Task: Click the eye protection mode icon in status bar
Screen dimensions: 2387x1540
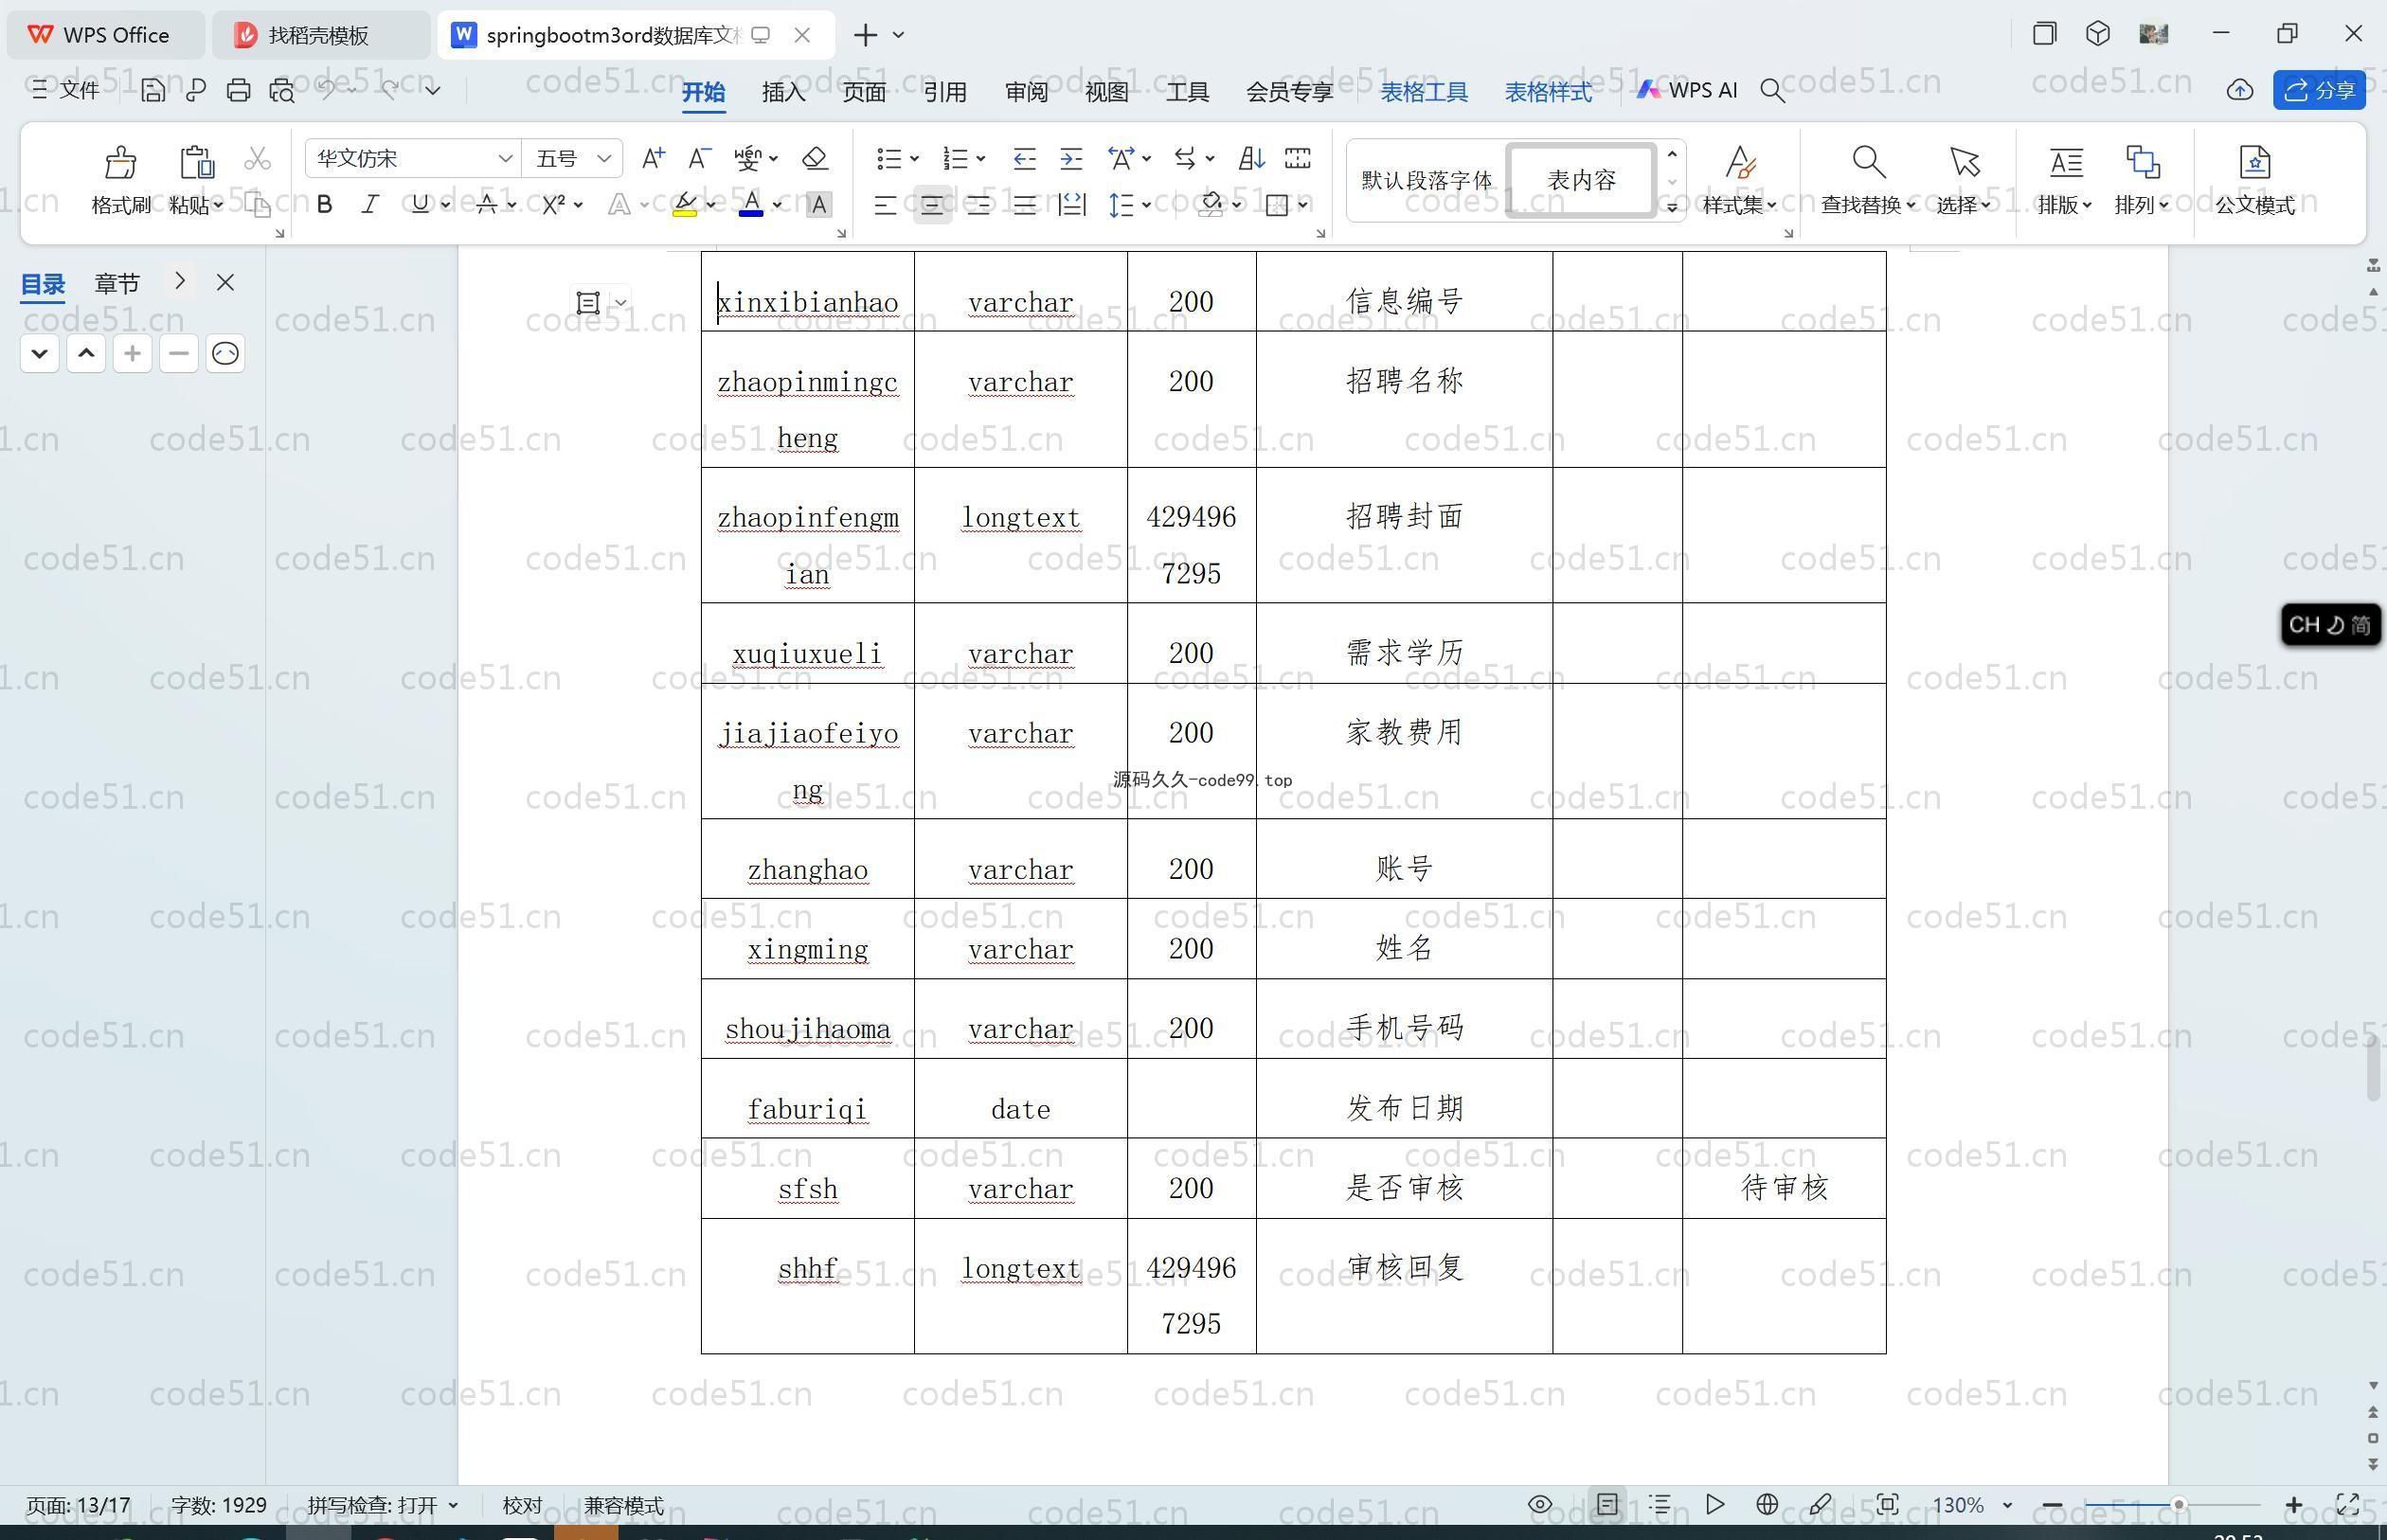Action: pyautogui.click(x=1540, y=1504)
